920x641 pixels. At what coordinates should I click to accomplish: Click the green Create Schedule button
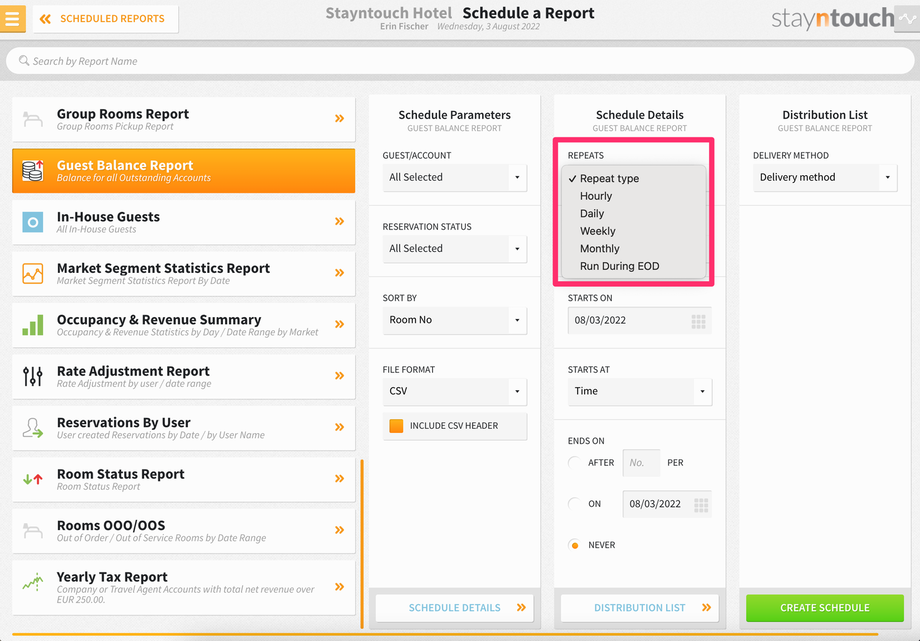click(x=825, y=608)
